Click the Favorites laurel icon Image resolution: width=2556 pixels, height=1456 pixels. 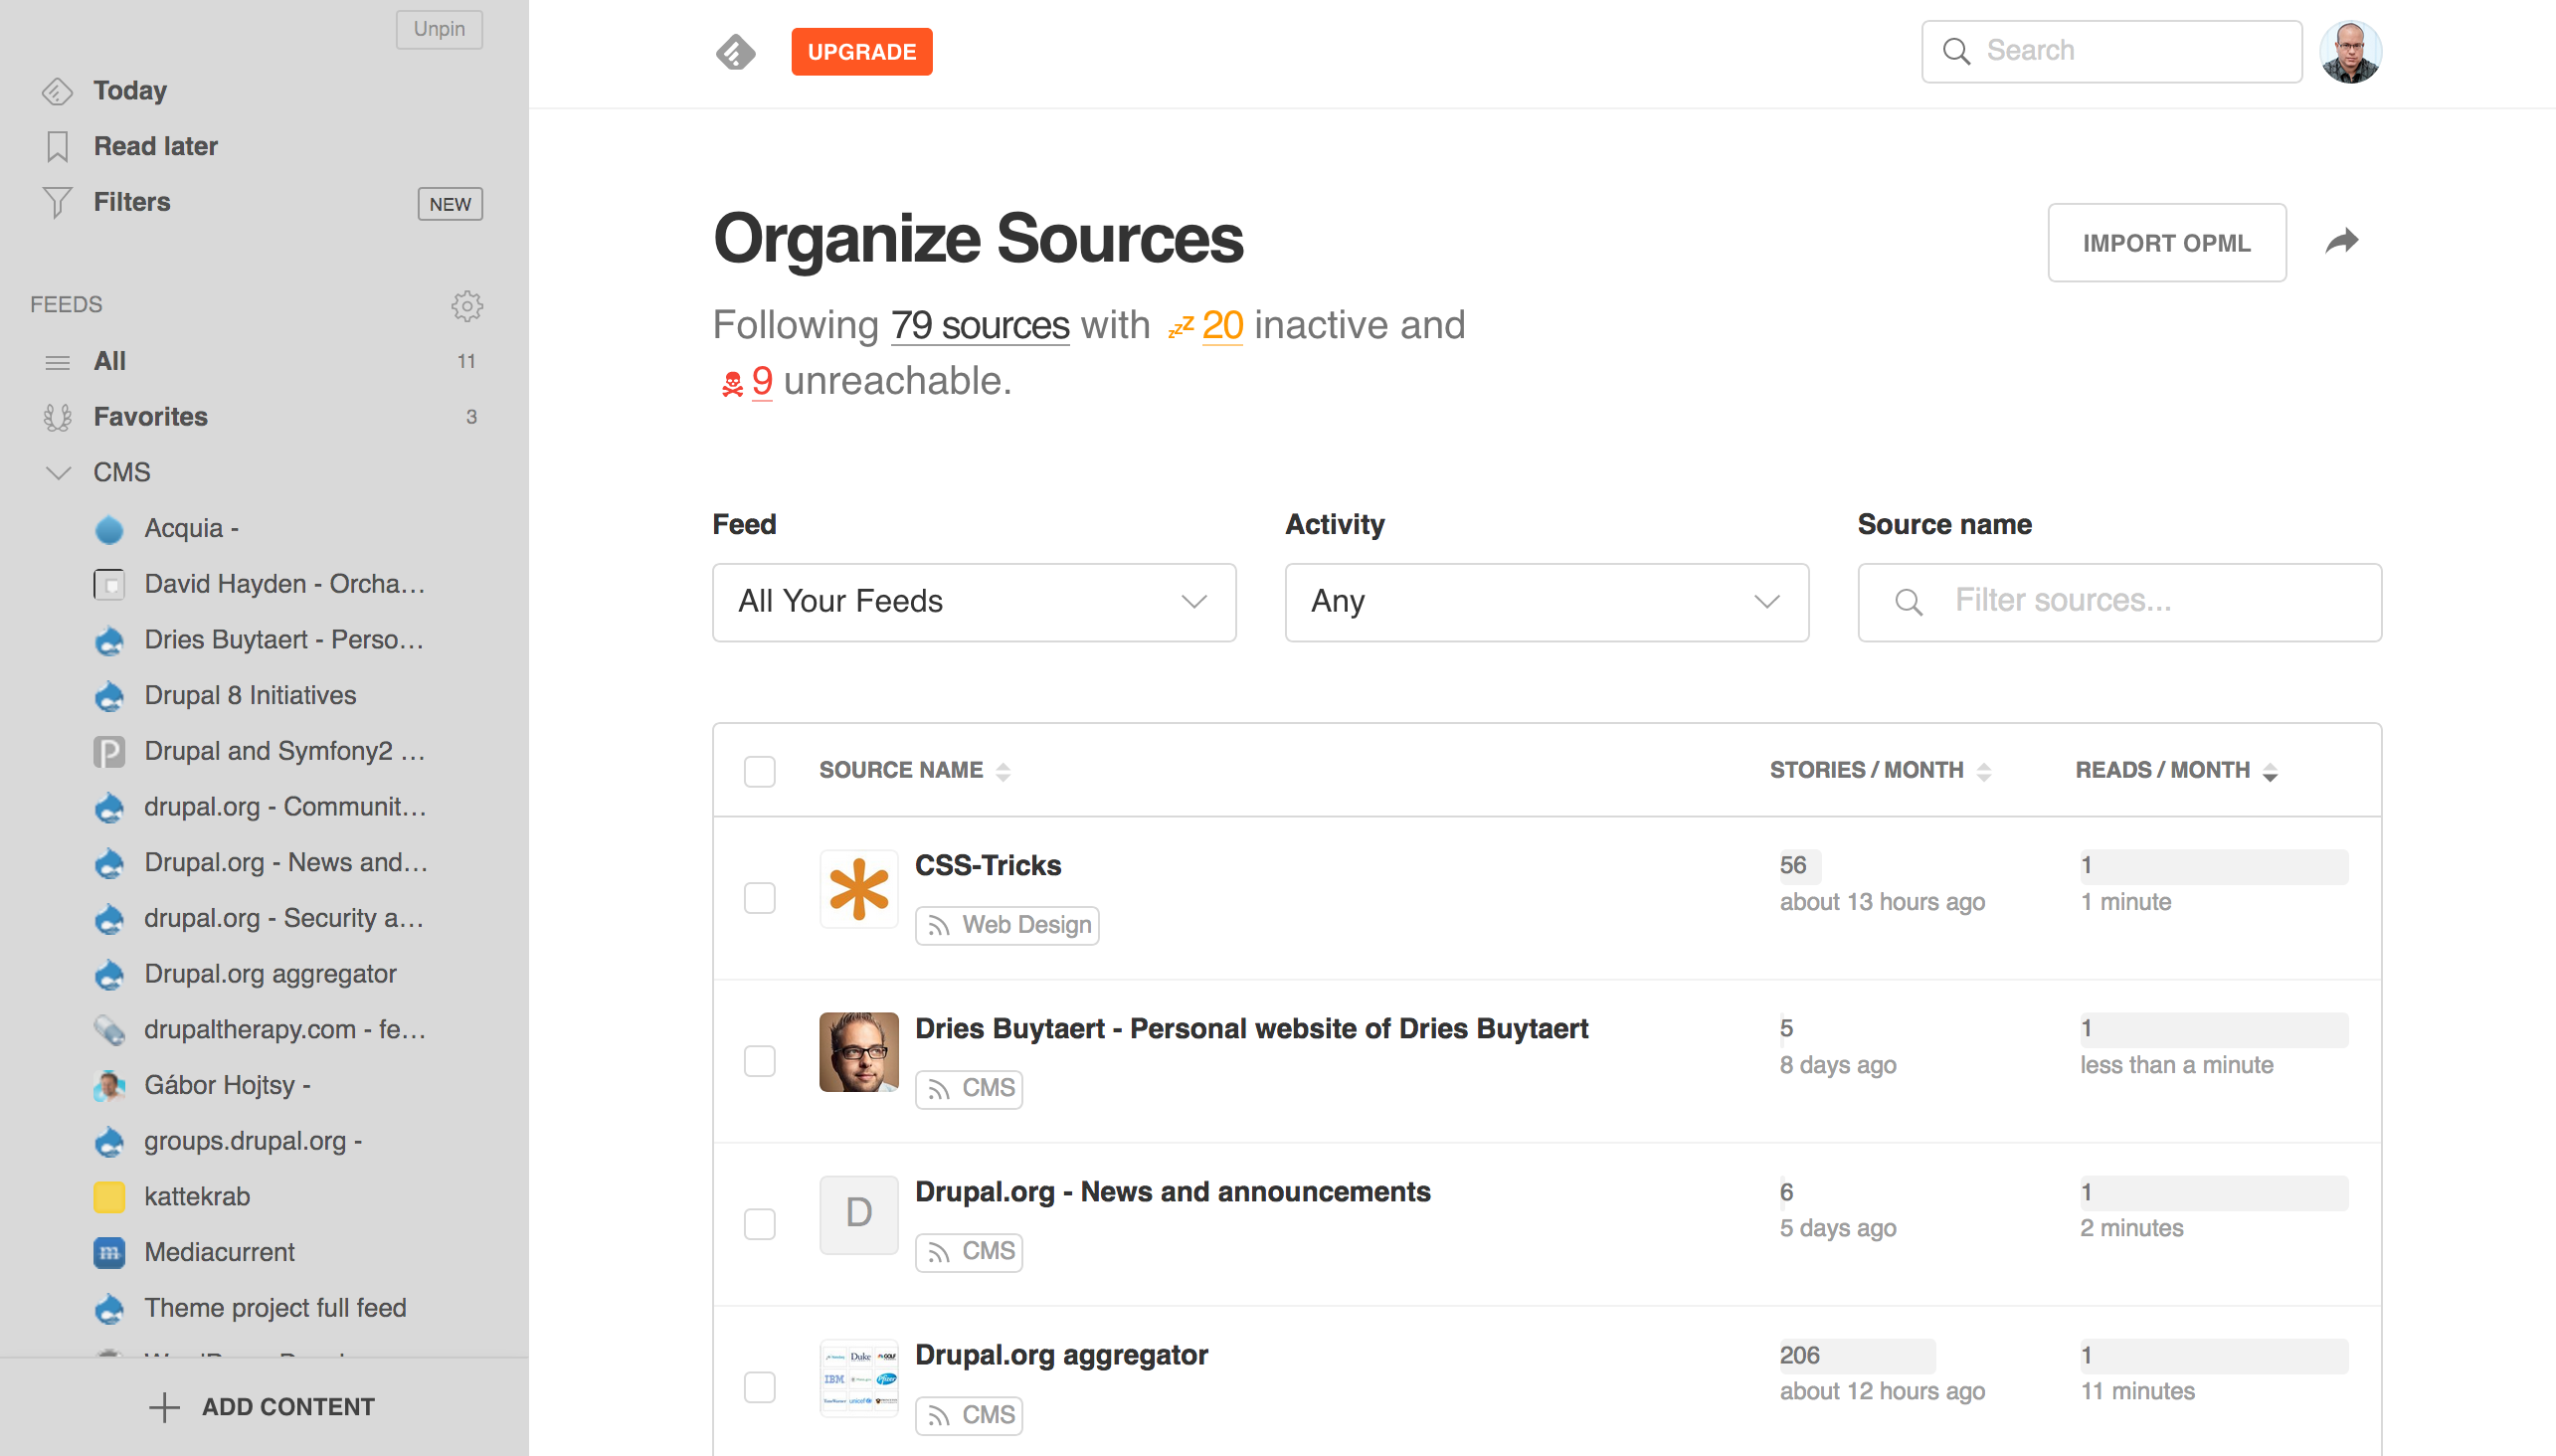click(x=57, y=417)
